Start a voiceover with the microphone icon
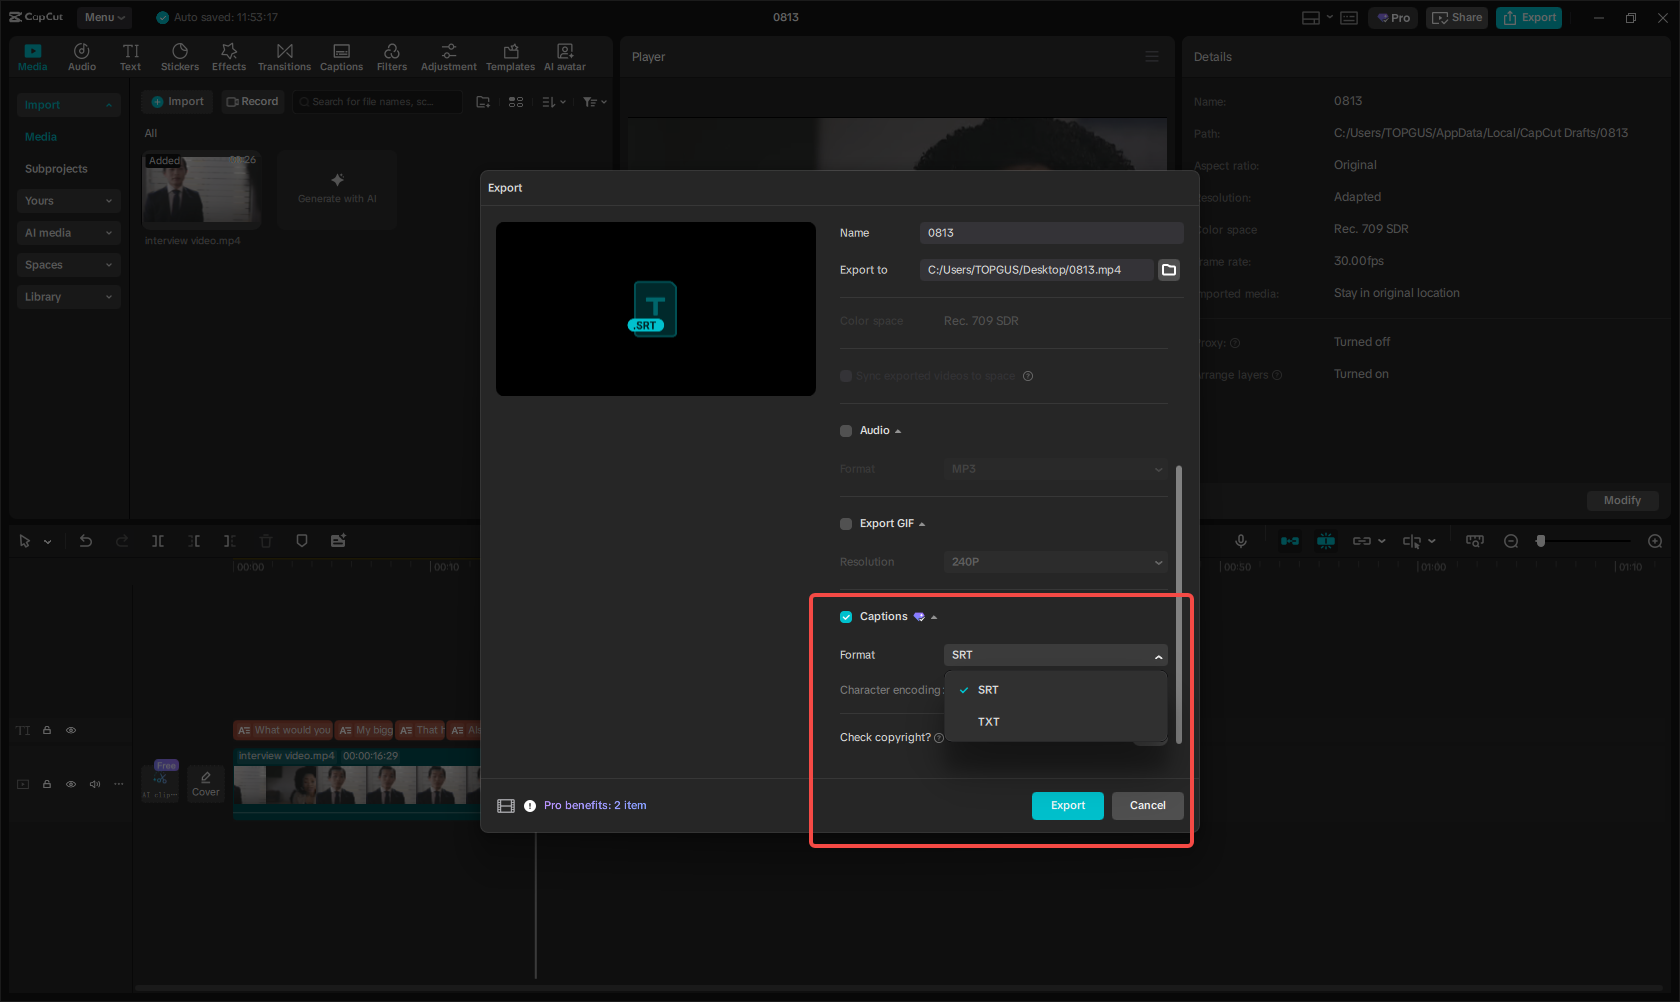The width and height of the screenshot is (1680, 1002). [1240, 540]
